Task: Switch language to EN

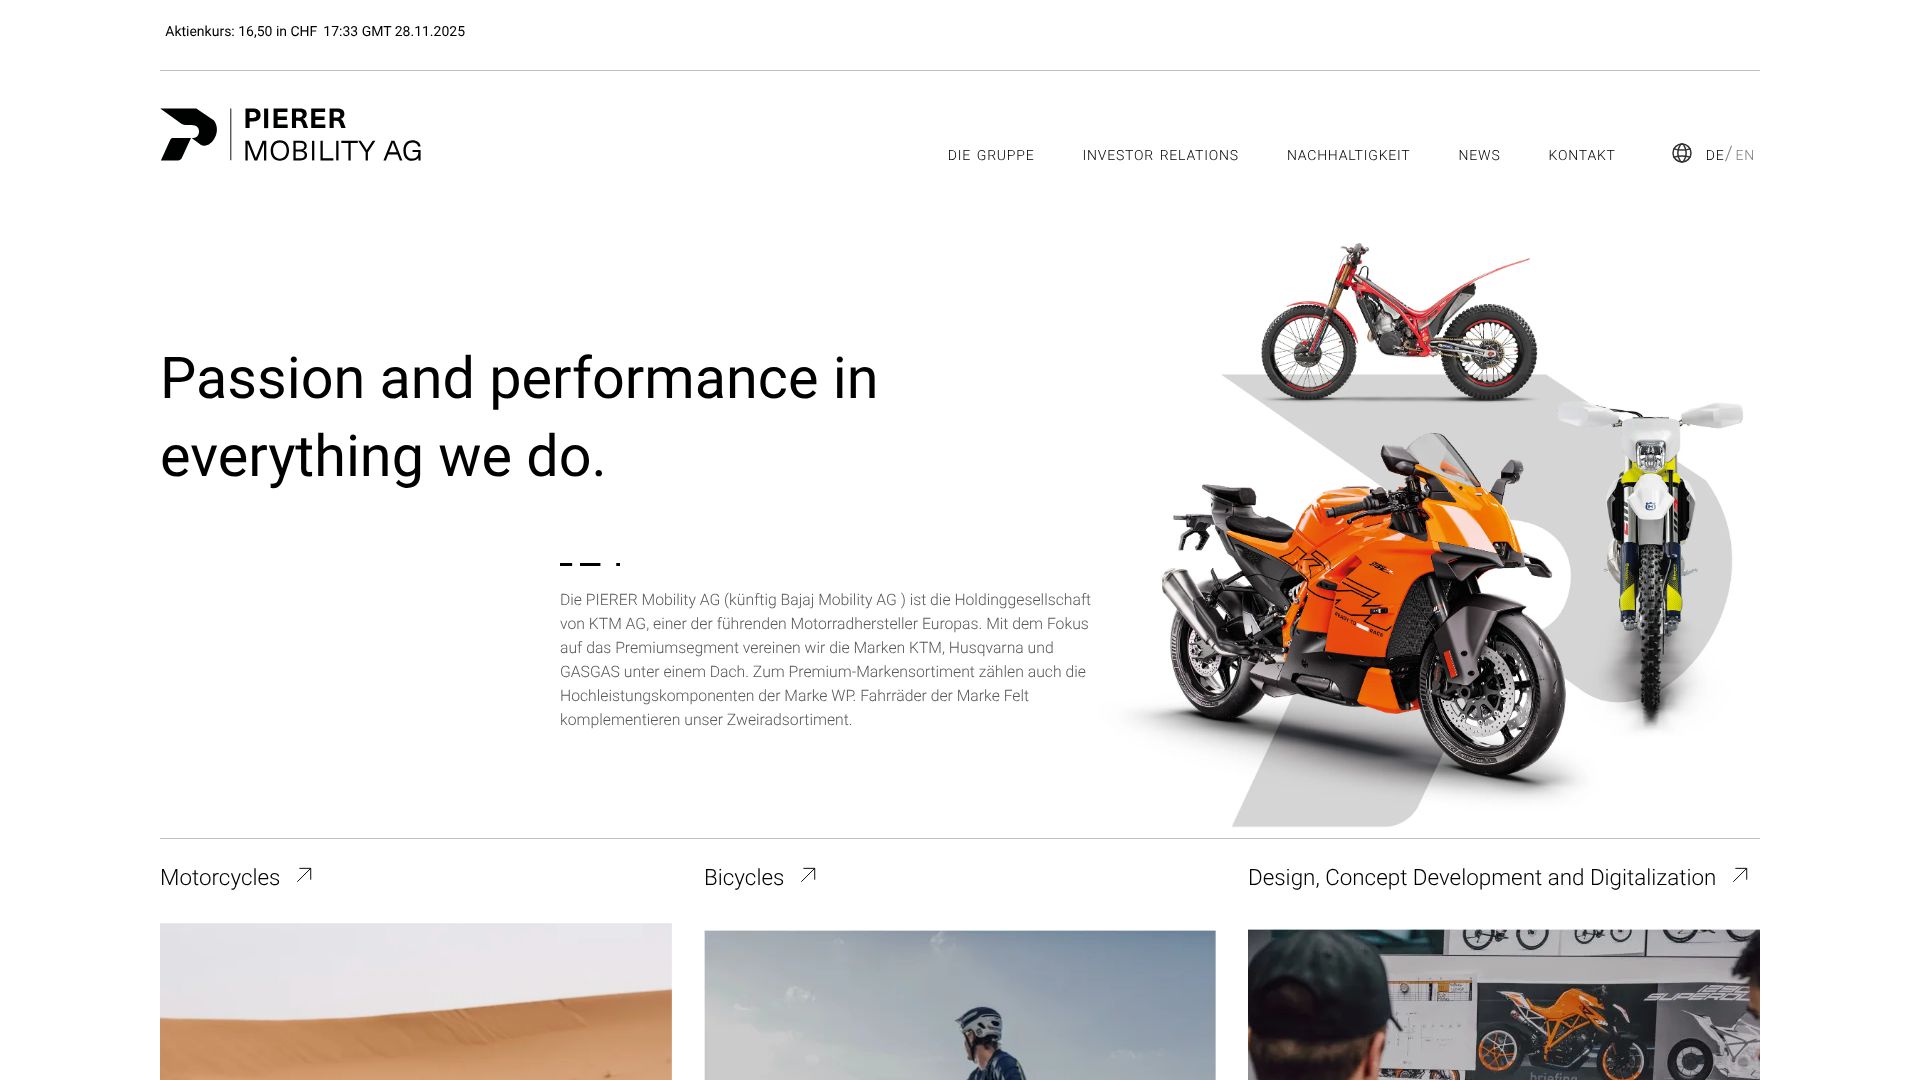Action: [x=1745, y=155]
